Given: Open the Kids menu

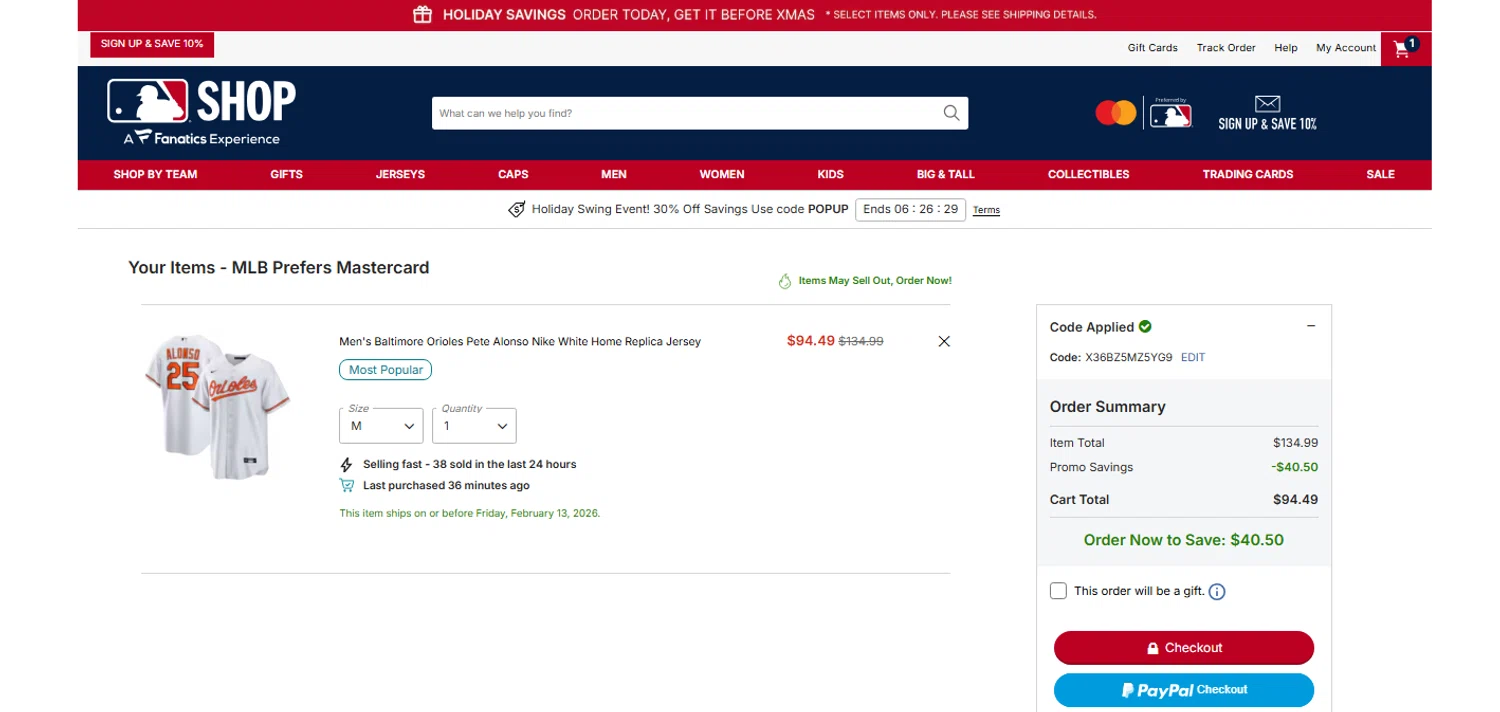Looking at the screenshot, I should tap(830, 174).
